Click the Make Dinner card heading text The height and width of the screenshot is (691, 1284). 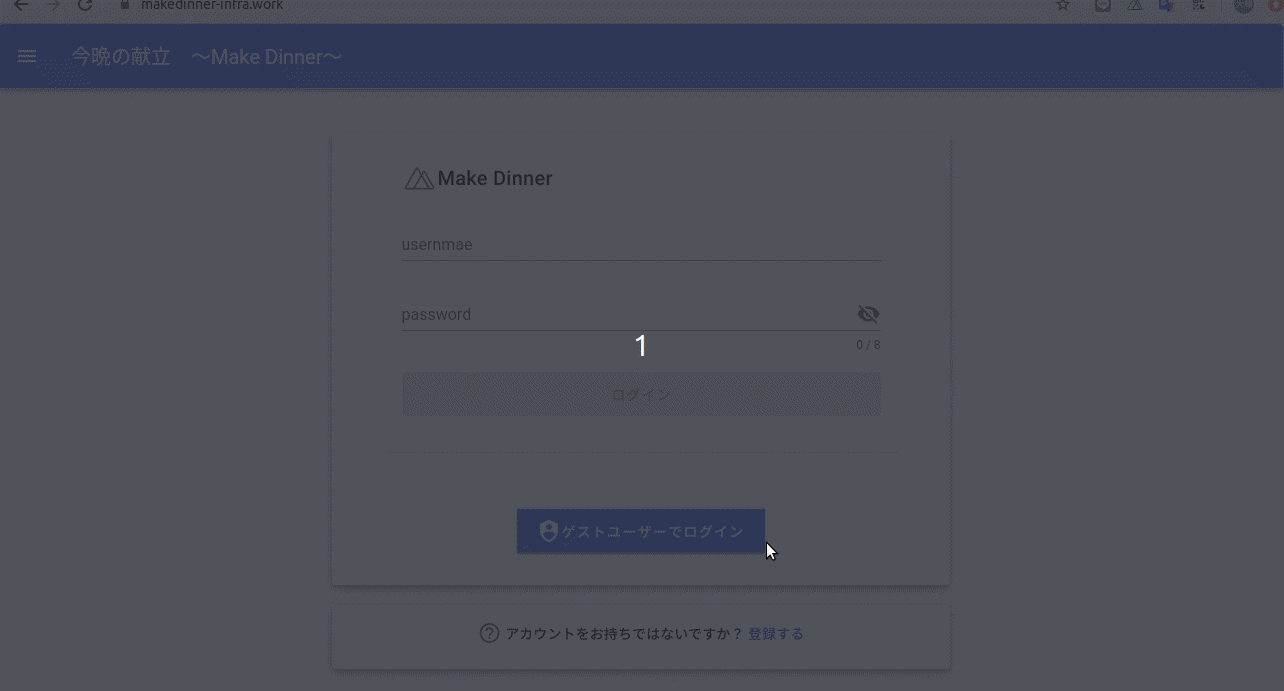[x=495, y=179]
